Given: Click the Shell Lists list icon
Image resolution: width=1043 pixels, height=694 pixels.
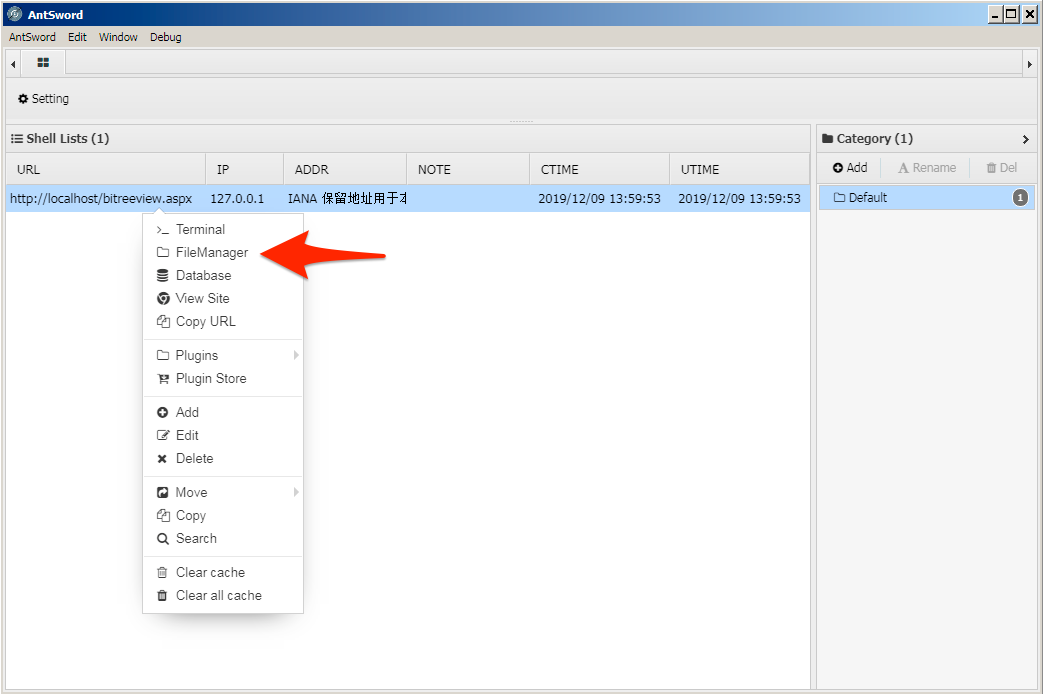Looking at the screenshot, I should click(17, 138).
